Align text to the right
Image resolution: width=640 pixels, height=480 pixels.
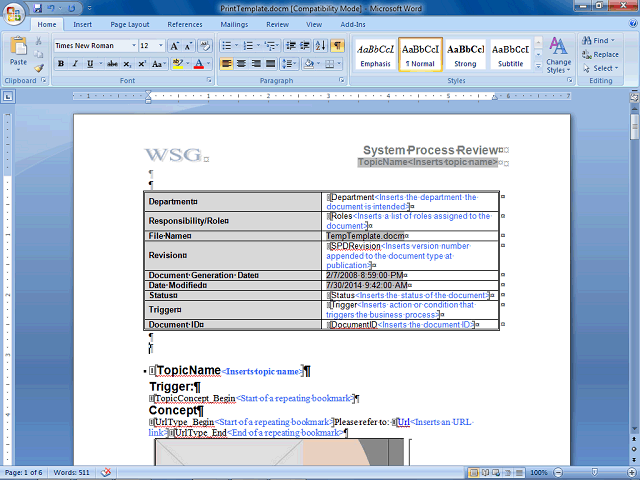pos(256,64)
